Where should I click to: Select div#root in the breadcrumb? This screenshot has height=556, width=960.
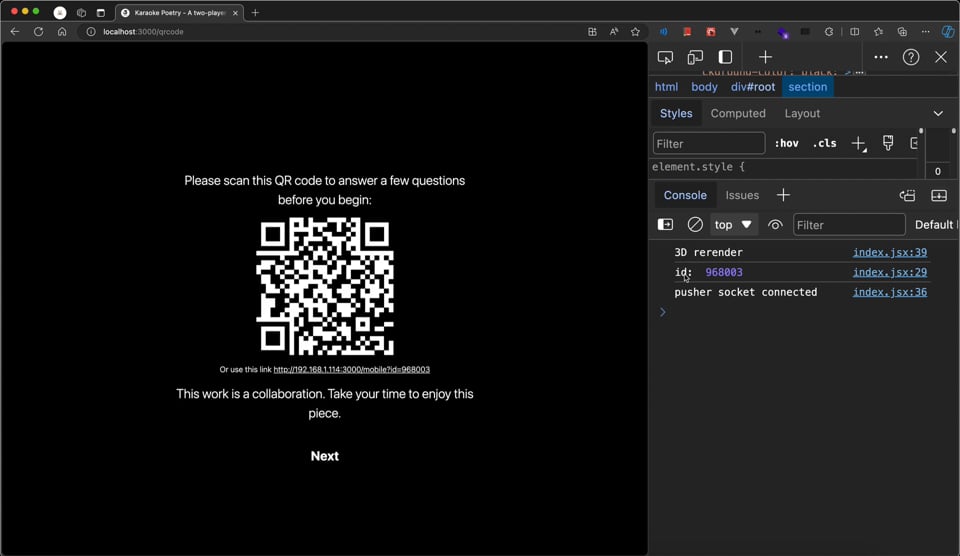(753, 87)
